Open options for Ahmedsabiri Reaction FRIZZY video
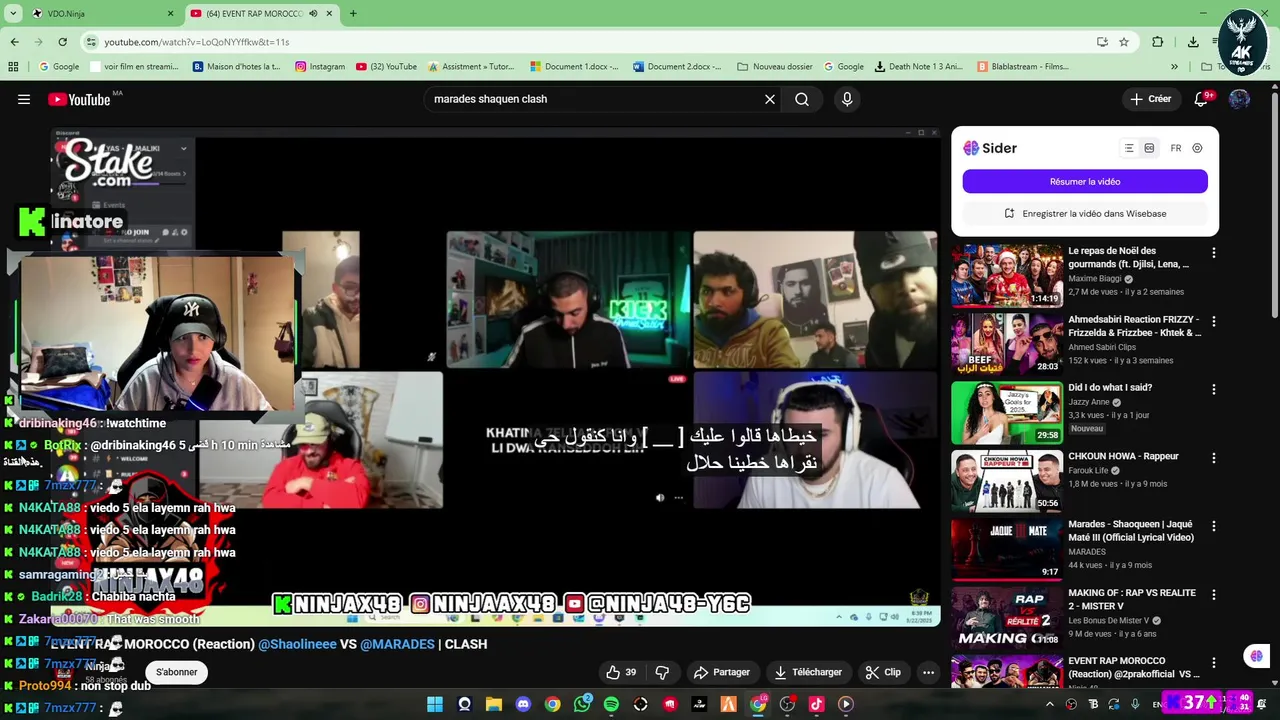Image resolution: width=1280 pixels, height=720 pixels. click(x=1214, y=322)
